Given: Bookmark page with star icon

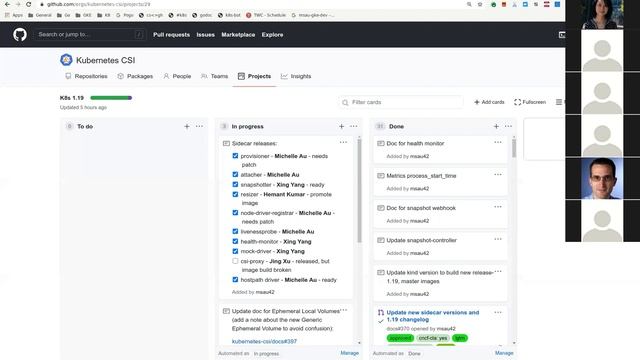Looking at the screenshot, I should 480,4.
